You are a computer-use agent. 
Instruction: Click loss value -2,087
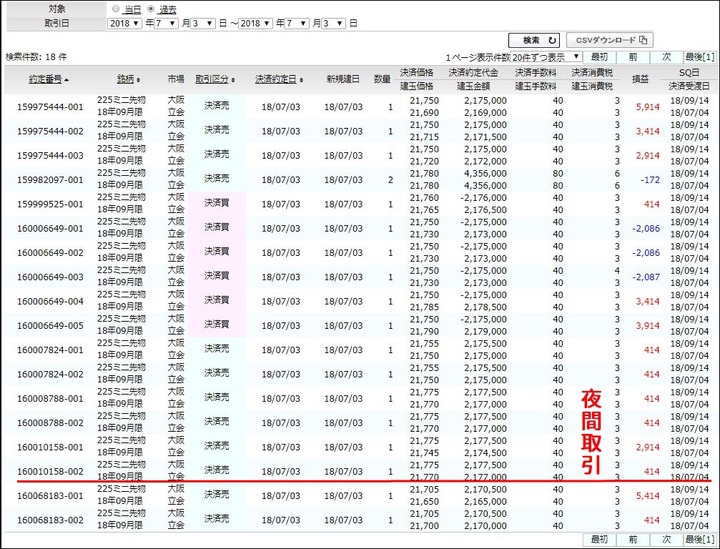pyautogui.click(x=646, y=277)
